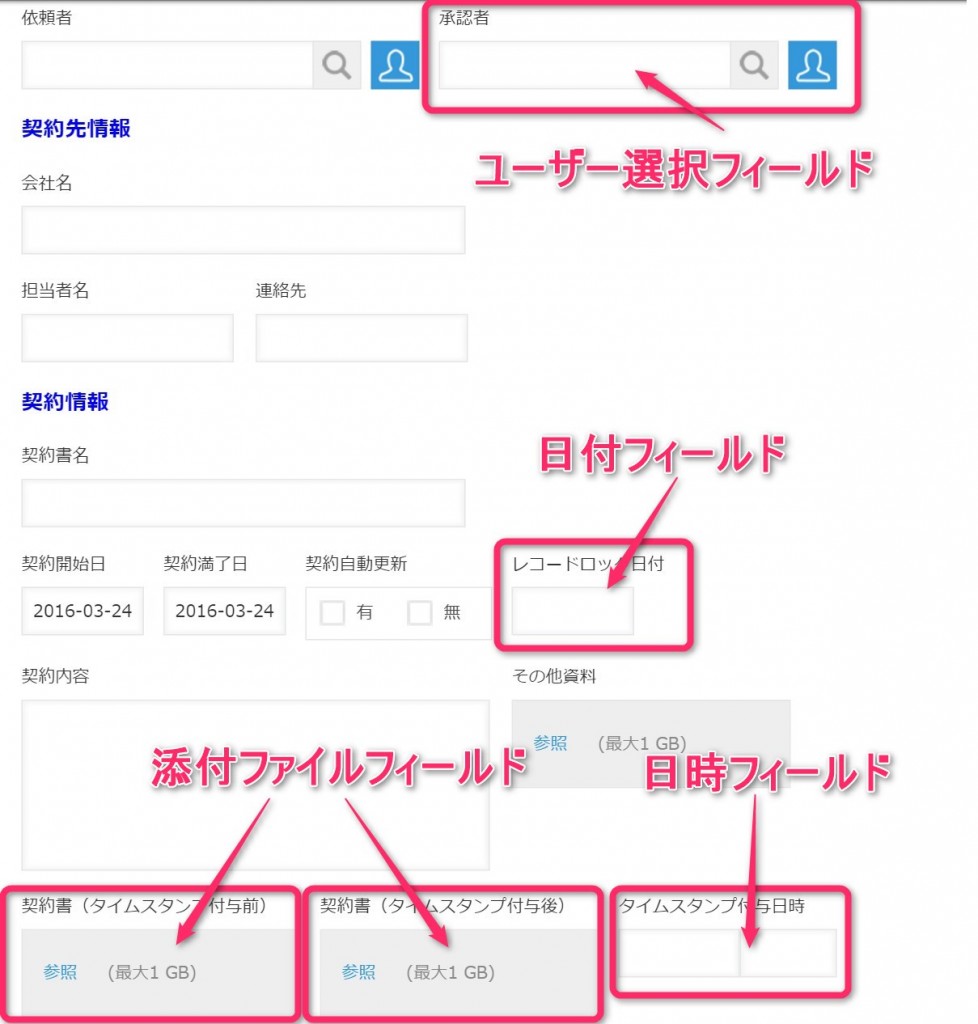Click the レコードロック日付 date field
The image size is (978, 1024).
573,611
